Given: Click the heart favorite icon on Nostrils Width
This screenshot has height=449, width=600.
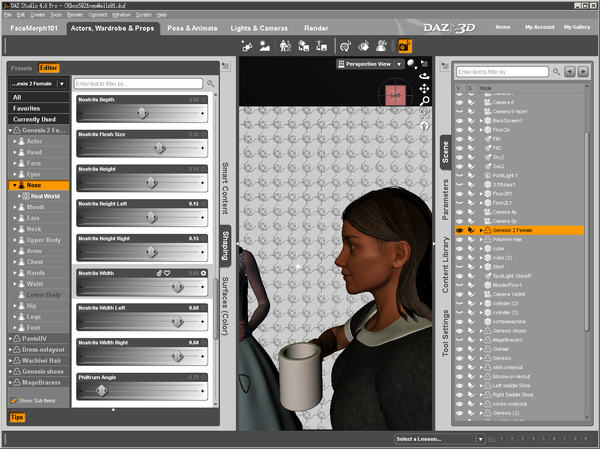Looking at the screenshot, I should click(x=167, y=273).
